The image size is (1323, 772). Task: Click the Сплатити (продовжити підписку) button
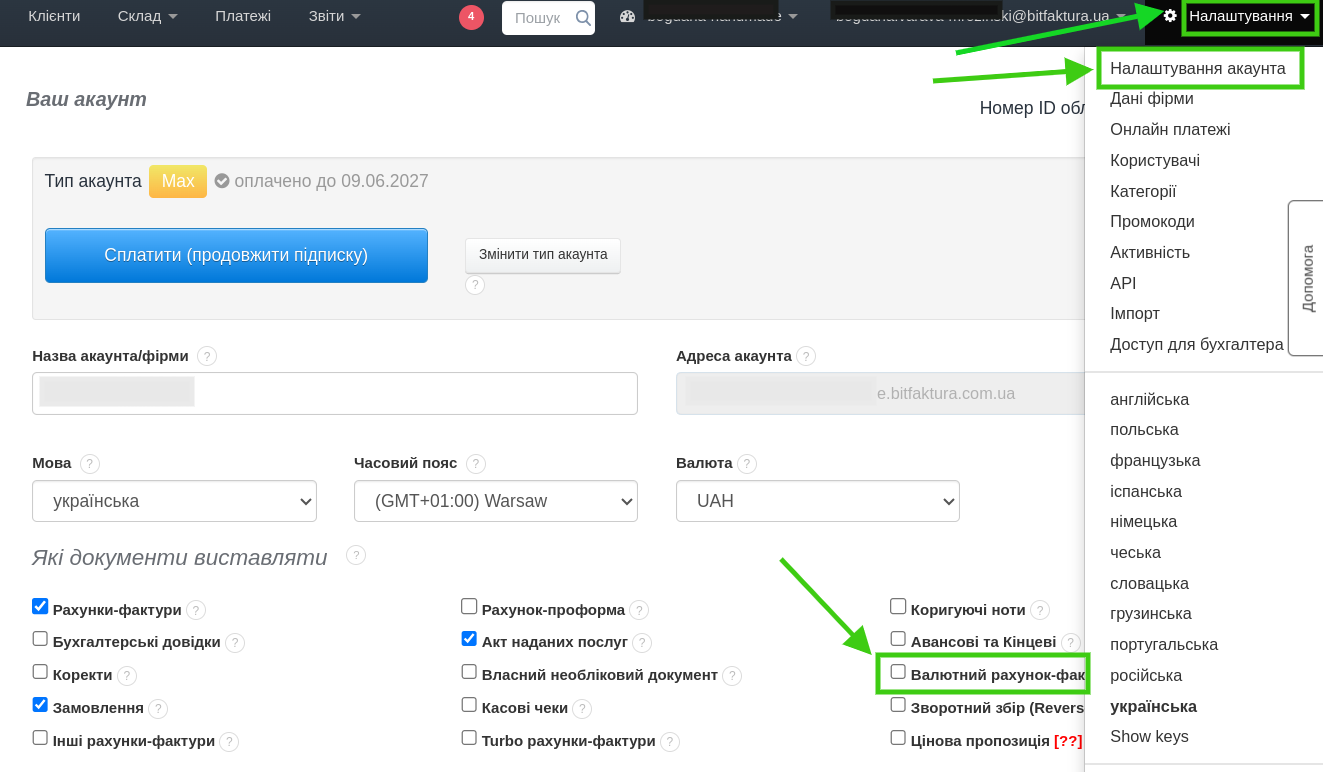click(x=236, y=255)
